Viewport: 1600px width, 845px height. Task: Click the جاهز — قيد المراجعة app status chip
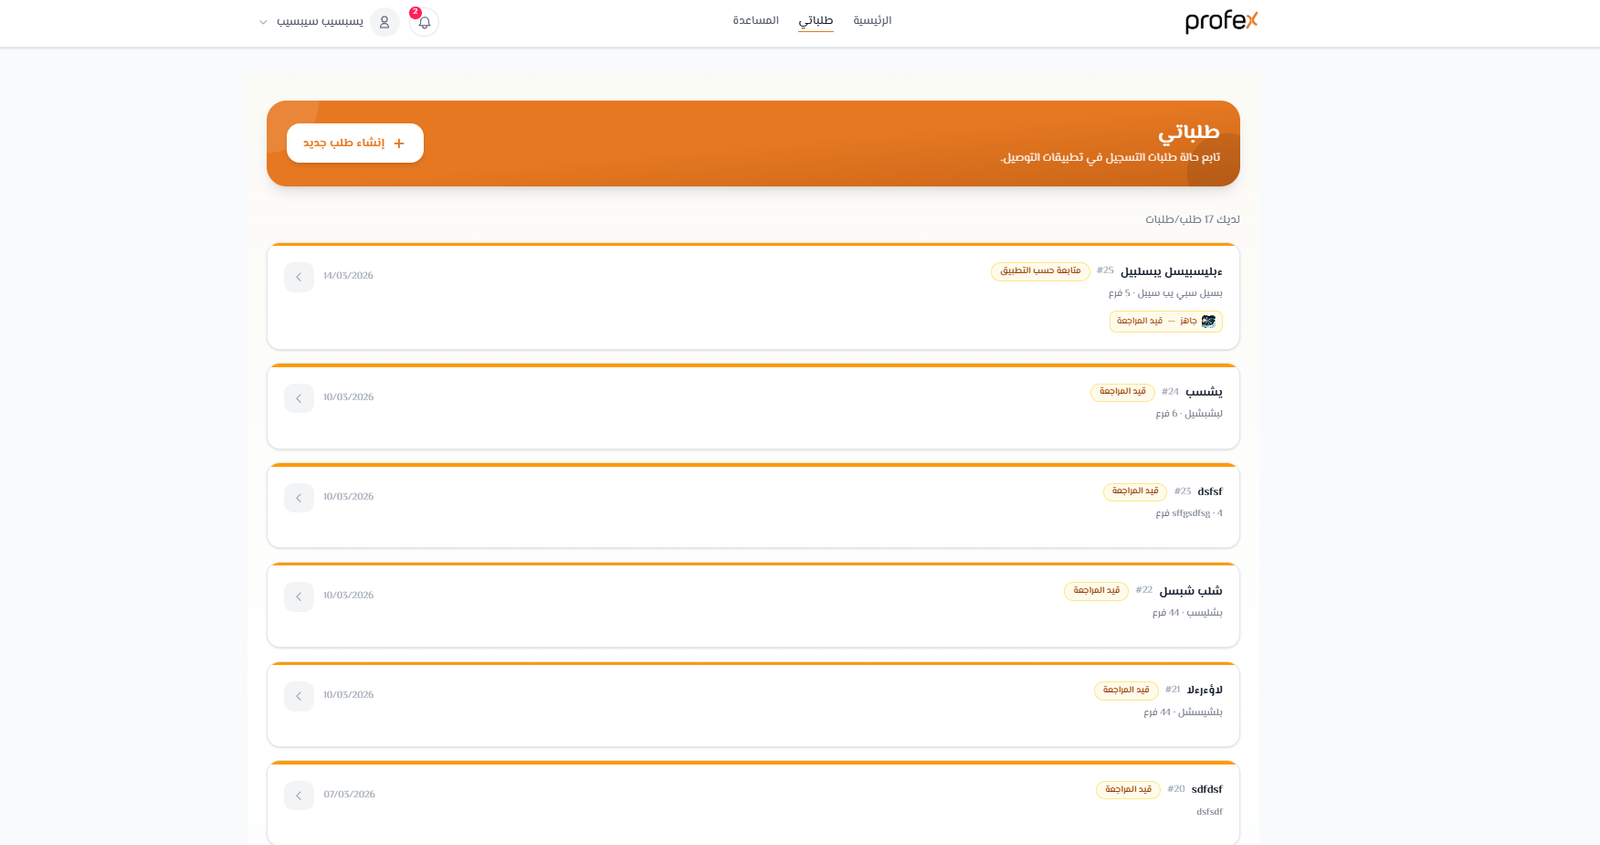click(1166, 321)
